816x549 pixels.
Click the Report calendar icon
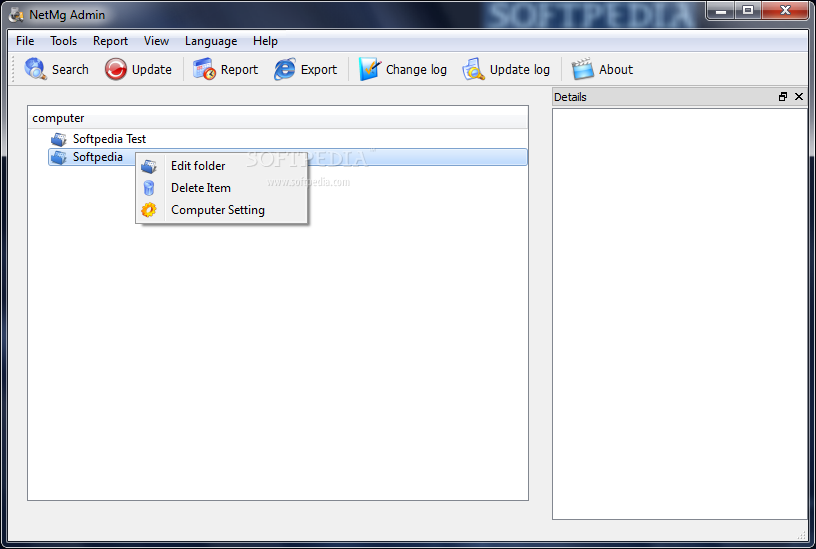point(204,69)
